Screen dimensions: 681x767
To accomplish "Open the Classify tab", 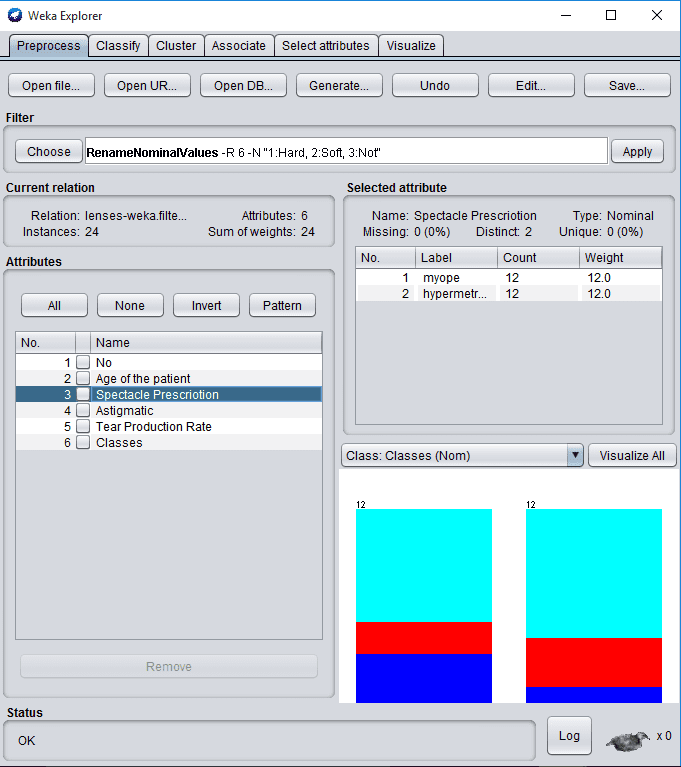I will (x=118, y=45).
